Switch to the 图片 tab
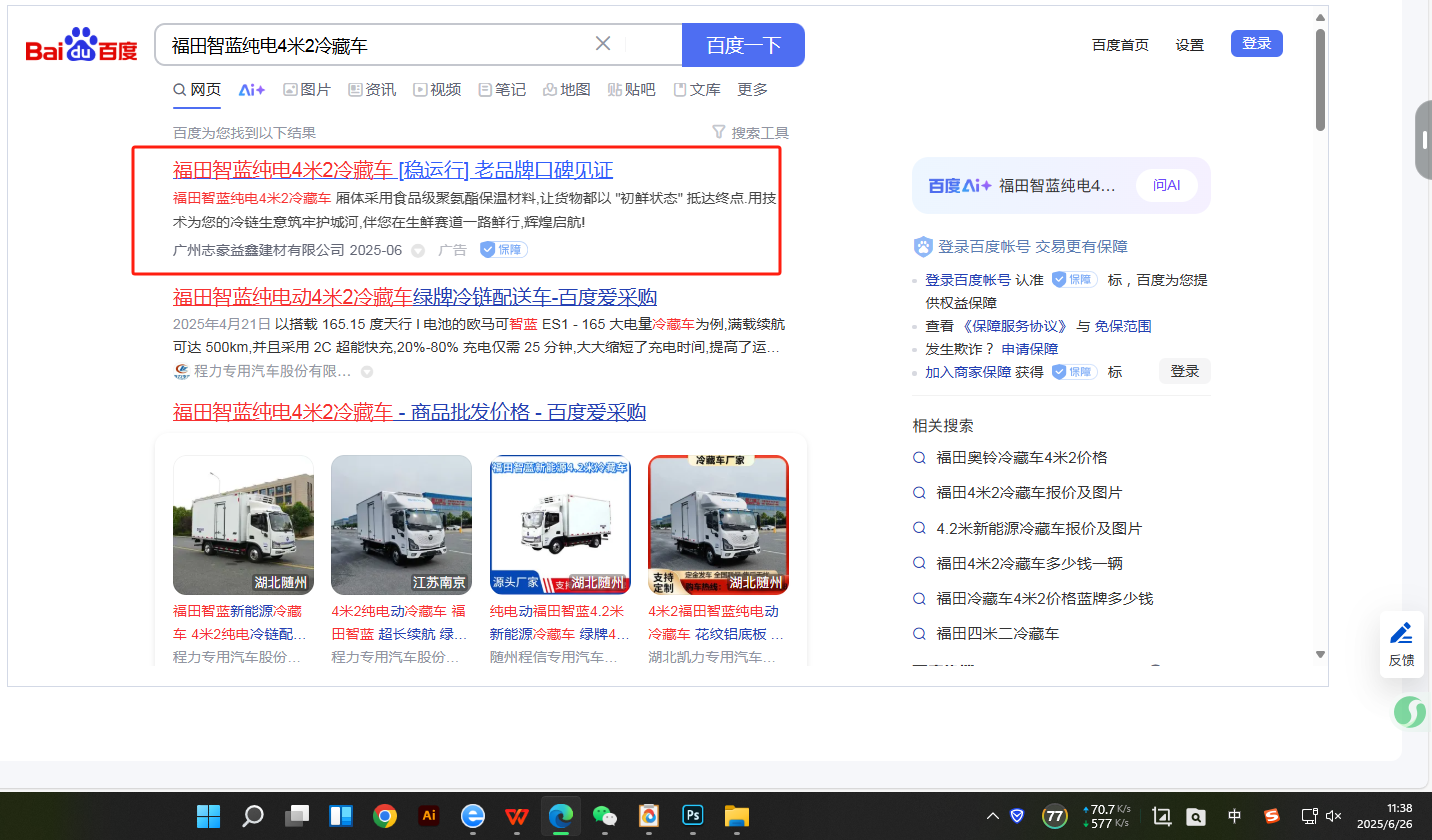1432x840 pixels. (x=307, y=90)
